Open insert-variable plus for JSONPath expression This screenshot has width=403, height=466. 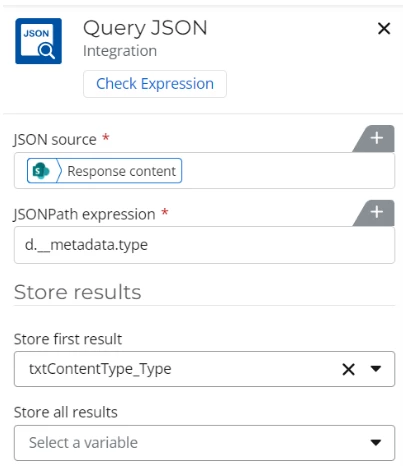click(x=377, y=212)
